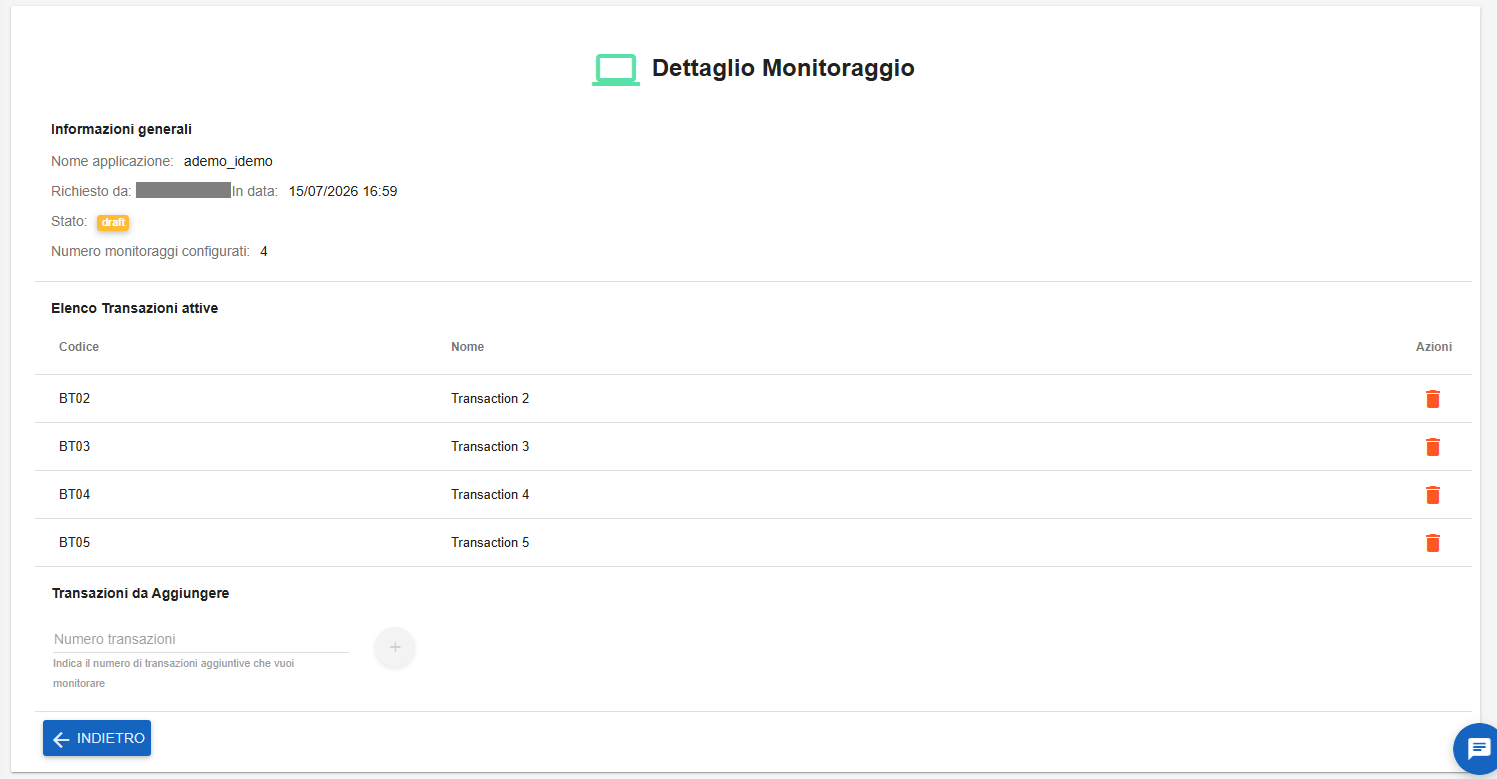Viewport: 1497px width, 779px height.
Task: Click the application name ademo_idemo
Action: [x=228, y=161]
